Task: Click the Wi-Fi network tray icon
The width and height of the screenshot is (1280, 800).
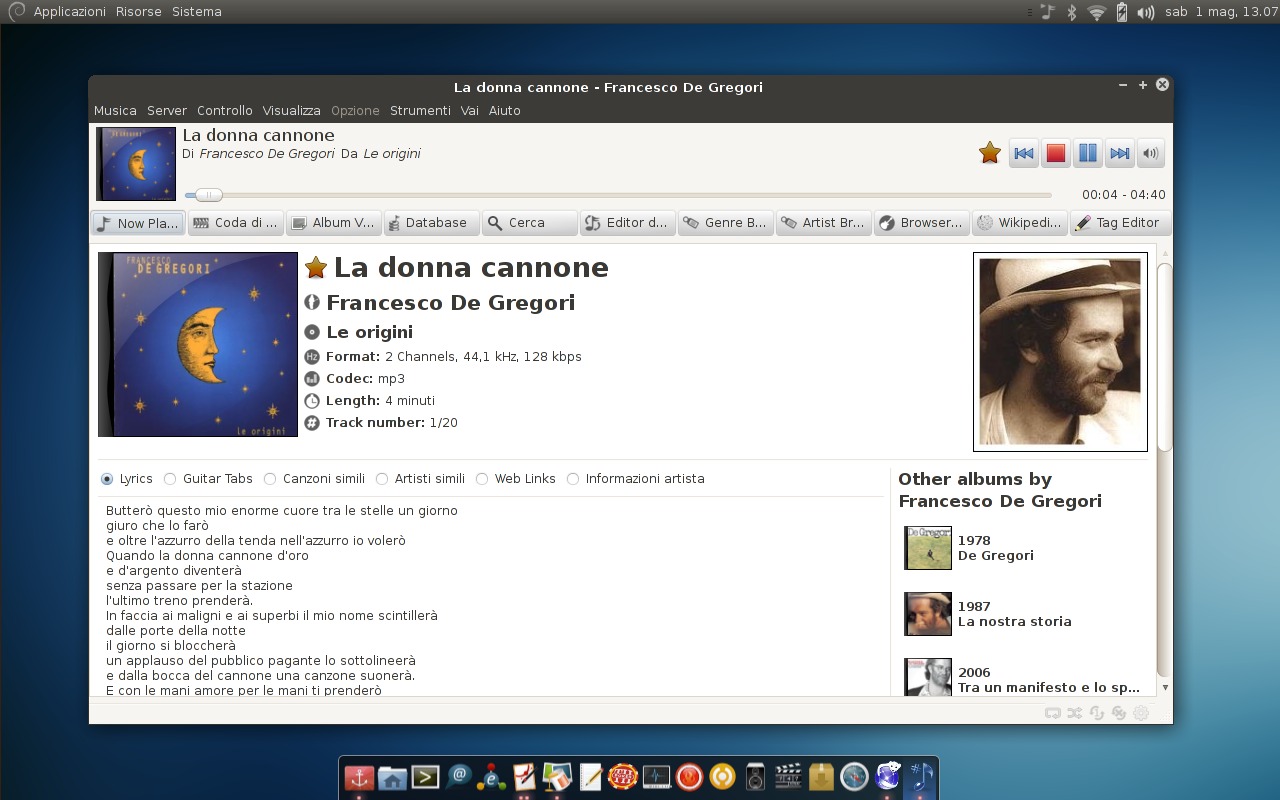Action: click(1097, 12)
